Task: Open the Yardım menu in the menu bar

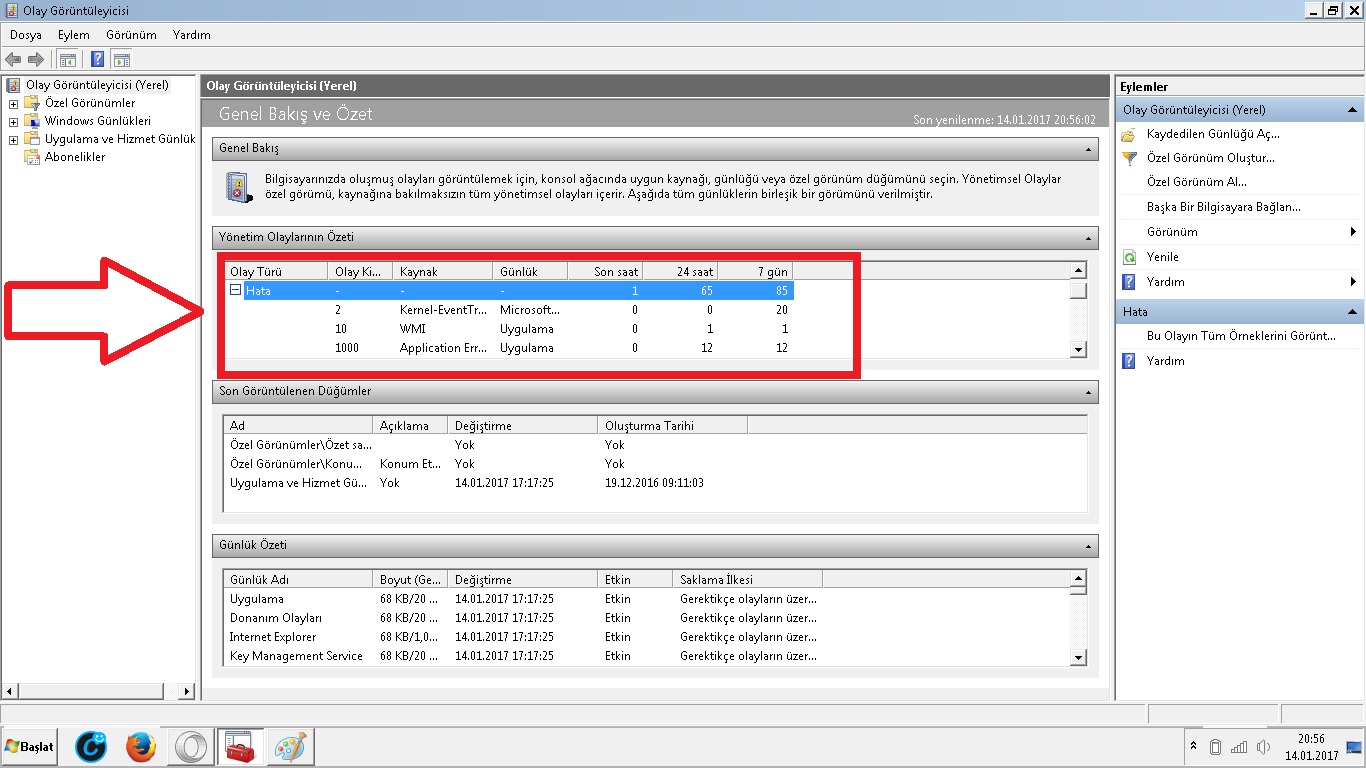Action: (x=192, y=35)
